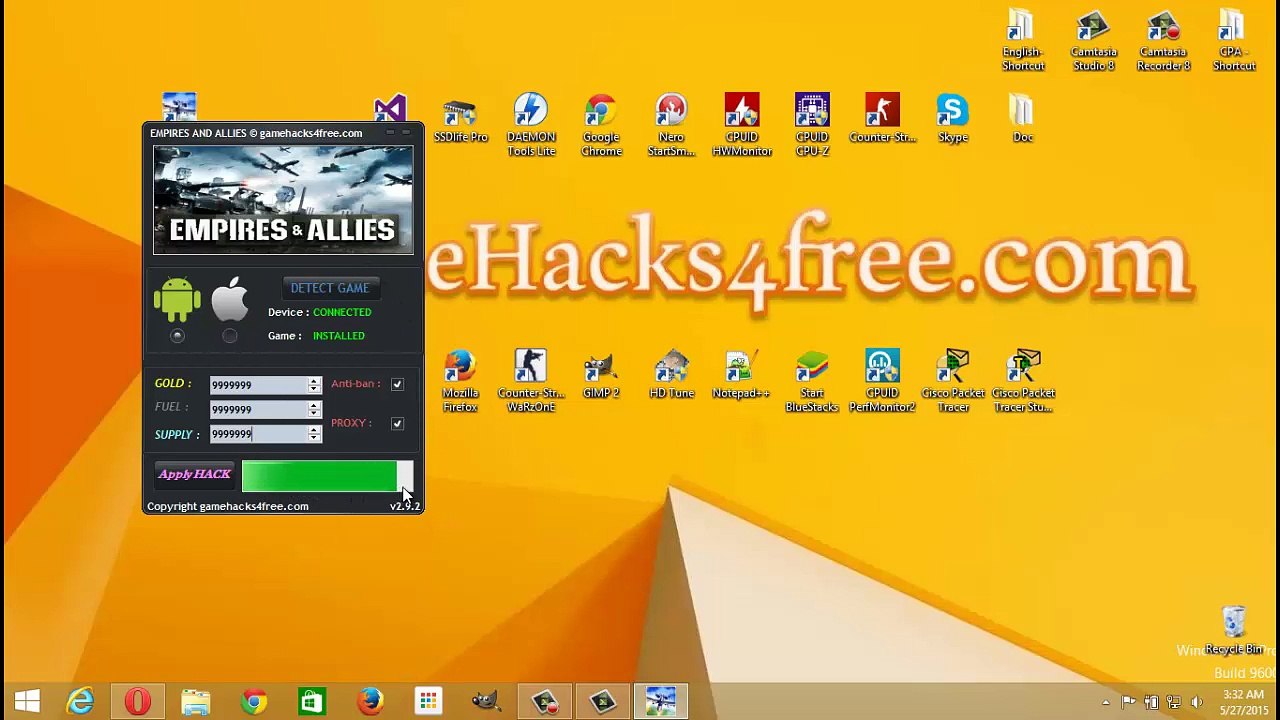Image resolution: width=1280 pixels, height=720 pixels.
Task: Open Mozilla Firefox desktop shortcut
Action: point(460,381)
